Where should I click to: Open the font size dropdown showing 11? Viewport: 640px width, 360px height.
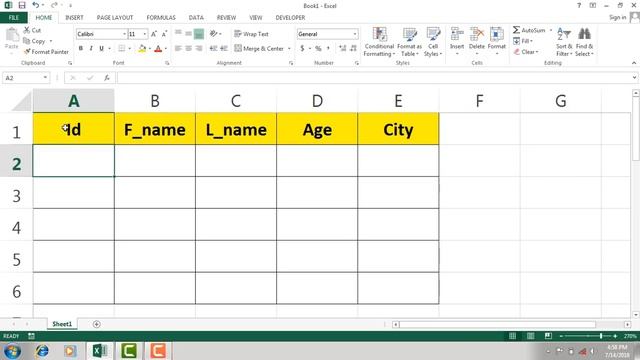144,34
